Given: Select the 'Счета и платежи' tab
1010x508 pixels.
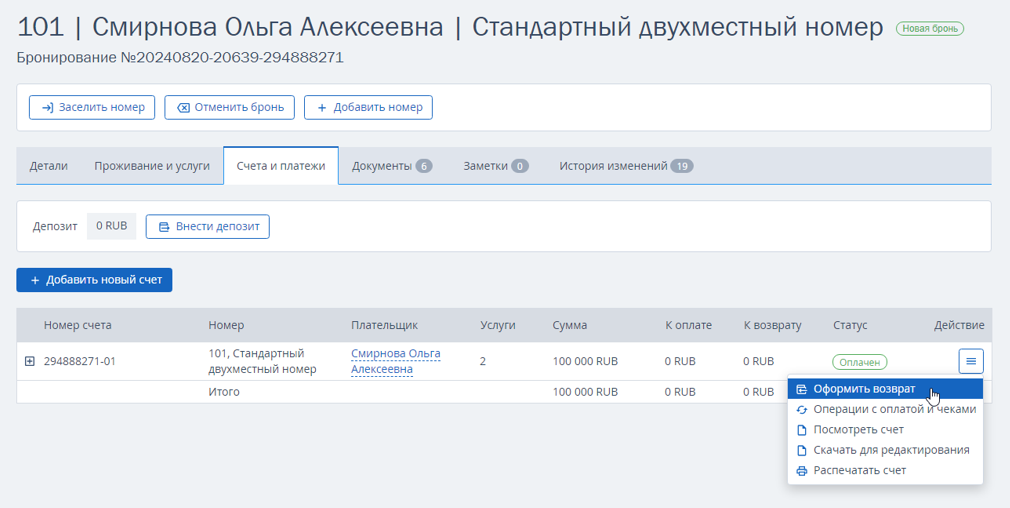Looking at the screenshot, I should [281, 166].
